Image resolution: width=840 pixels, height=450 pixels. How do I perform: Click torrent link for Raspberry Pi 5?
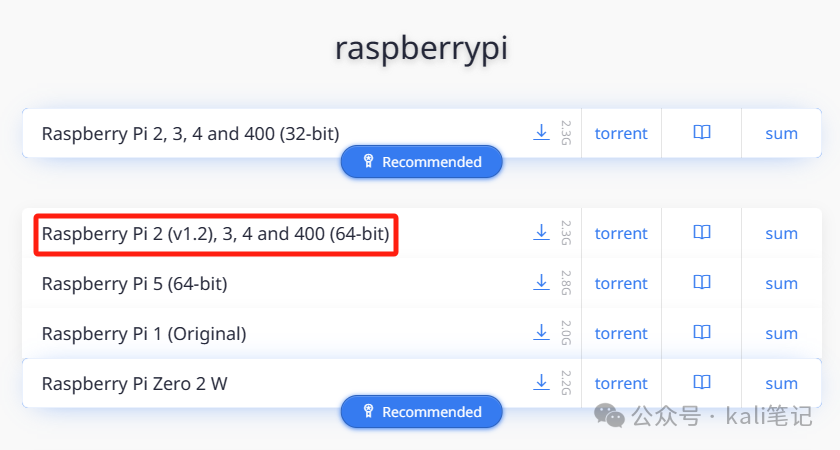pyautogui.click(x=621, y=283)
